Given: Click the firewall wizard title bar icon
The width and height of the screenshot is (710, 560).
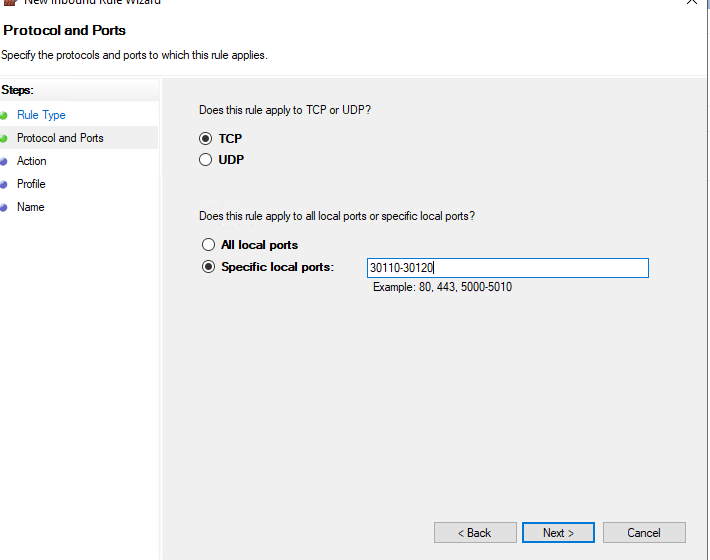Looking at the screenshot, I should pos(10,2).
